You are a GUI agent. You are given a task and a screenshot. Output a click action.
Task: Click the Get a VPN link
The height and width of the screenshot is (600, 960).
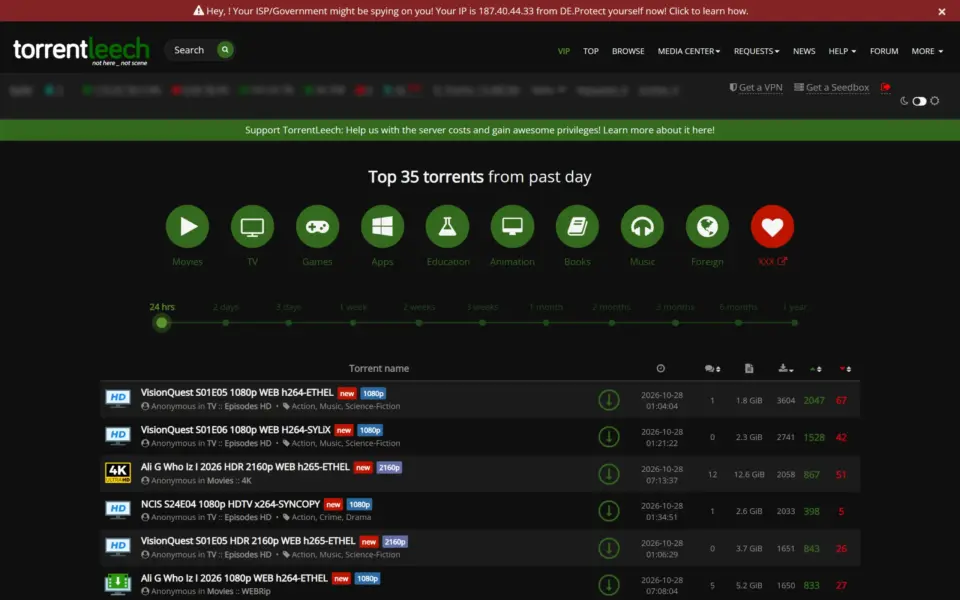(756, 88)
